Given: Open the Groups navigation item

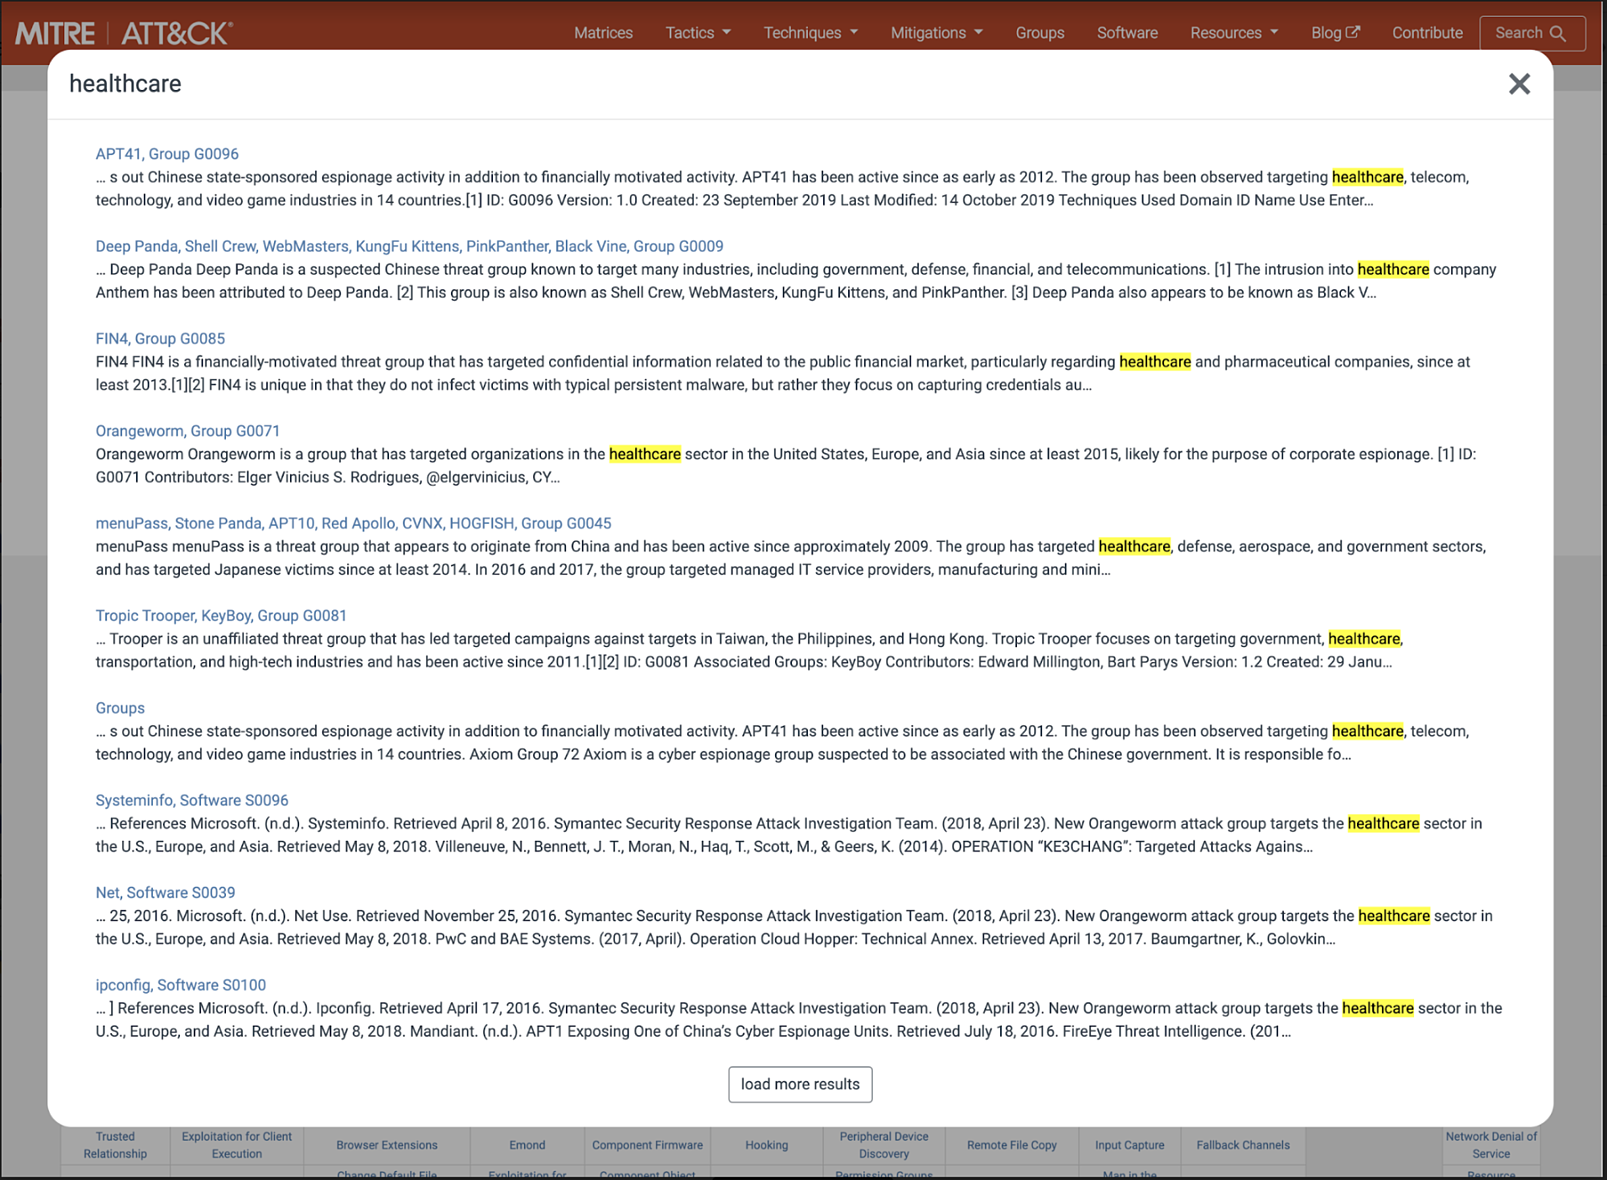Looking at the screenshot, I should click(1039, 33).
